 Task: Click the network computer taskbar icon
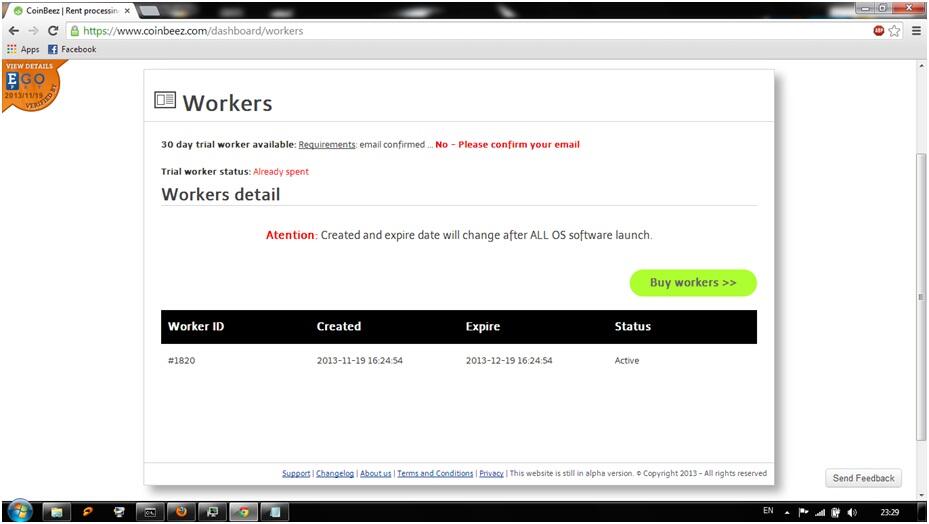119,512
